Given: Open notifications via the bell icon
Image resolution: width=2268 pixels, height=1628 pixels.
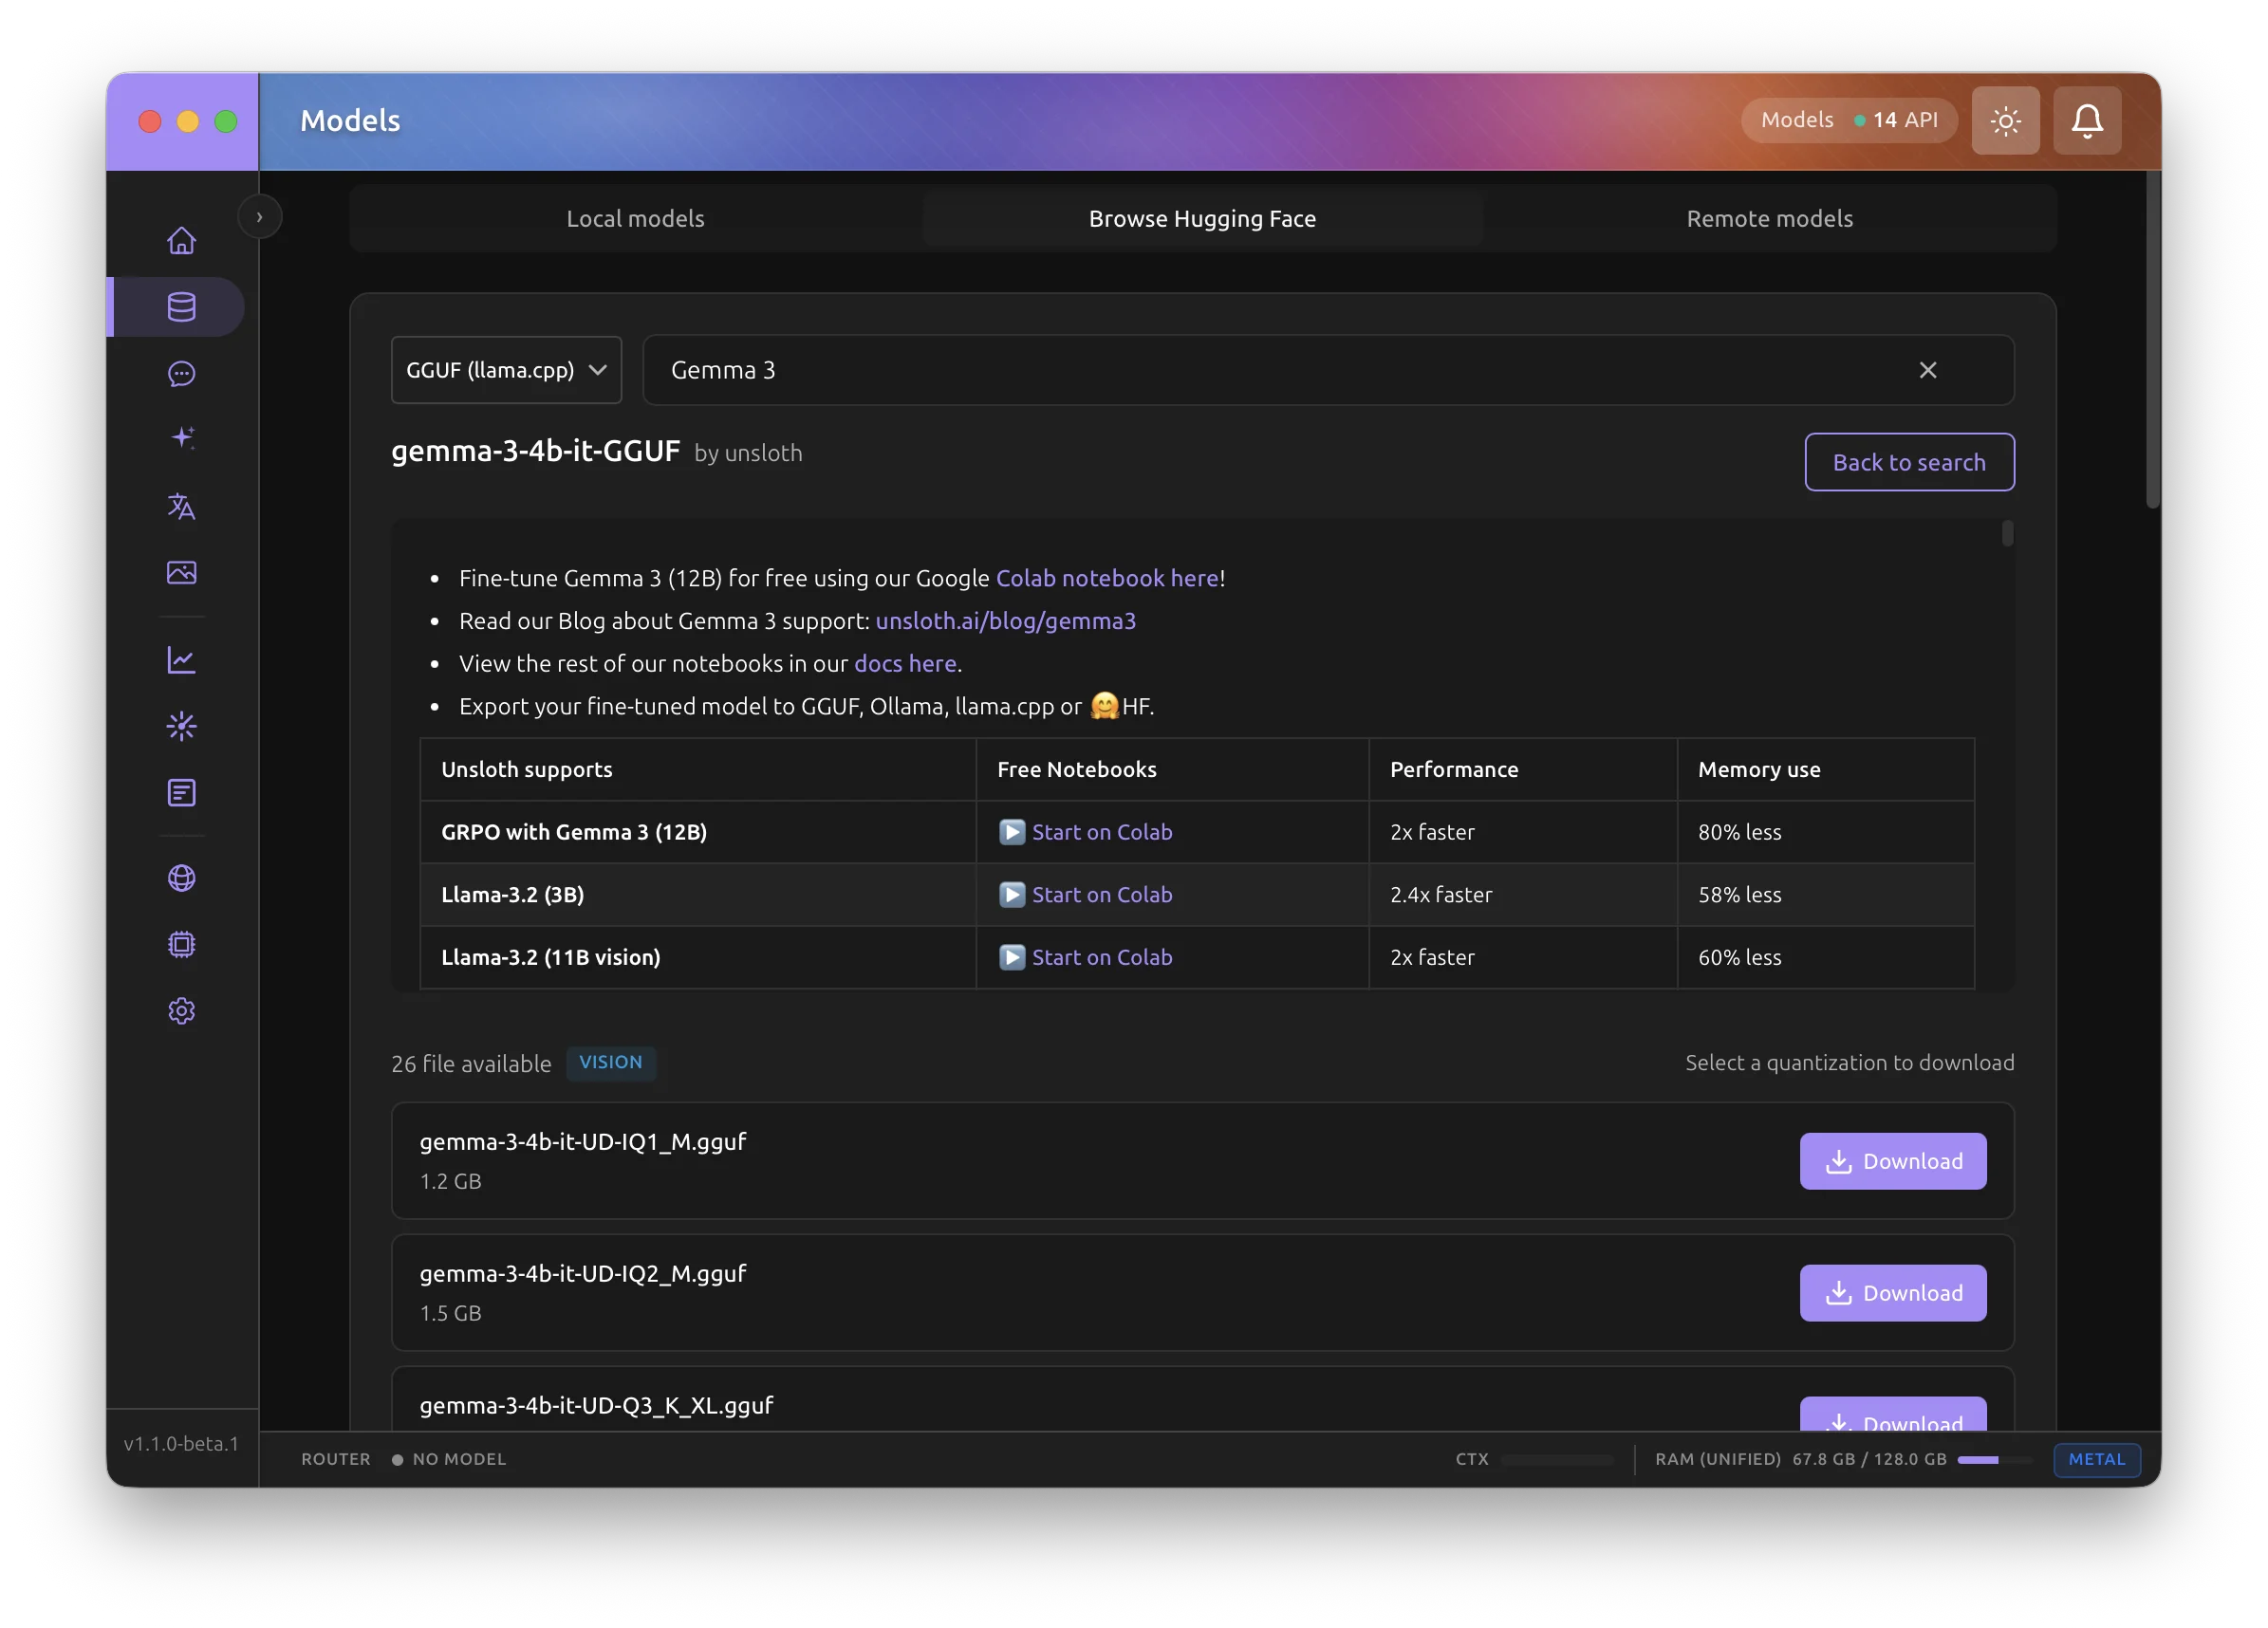Looking at the screenshot, I should pos(2086,120).
